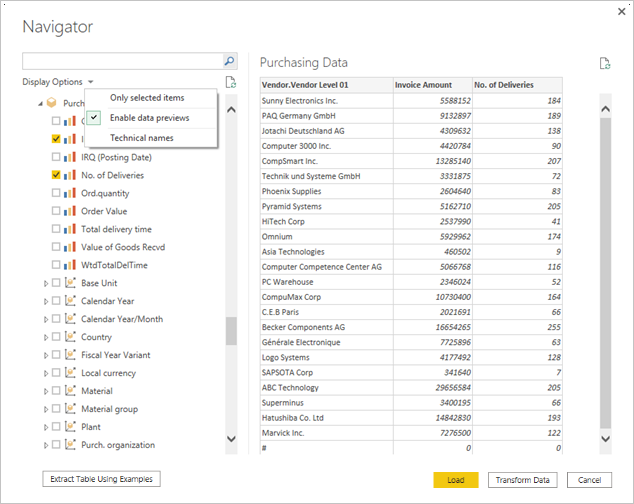
Task: Click bar chart icon for IRQ (Posting Date)
Action: click(x=70, y=157)
